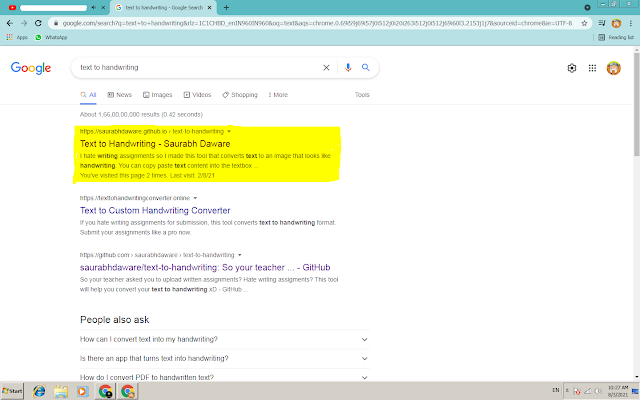Image resolution: width=640 pixels, height=400 pixels.
Task: Open Google apps grid
Action: (x=592, y=68)
